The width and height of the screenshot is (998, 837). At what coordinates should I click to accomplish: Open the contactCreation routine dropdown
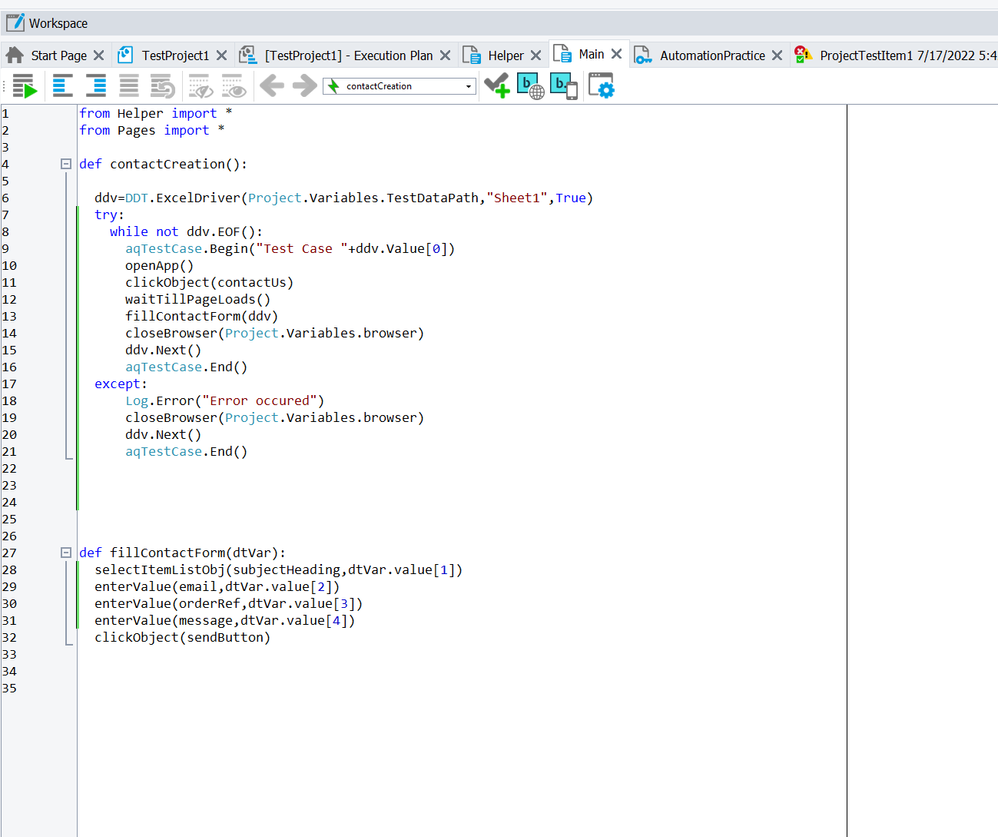click(x=469, y=87)
